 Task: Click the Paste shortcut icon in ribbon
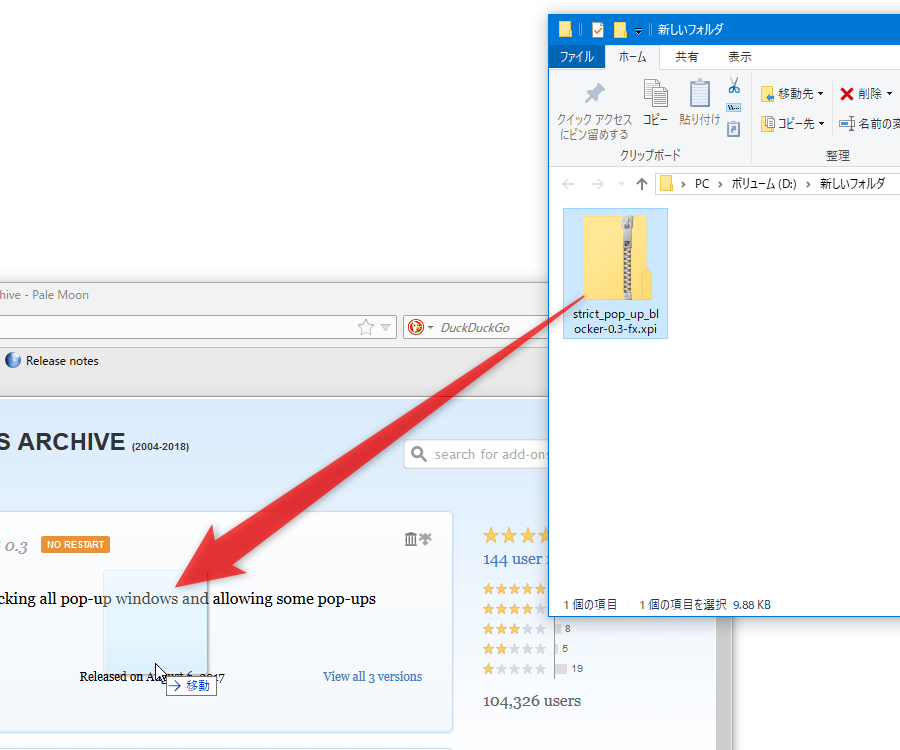click(x=734, y=129)
